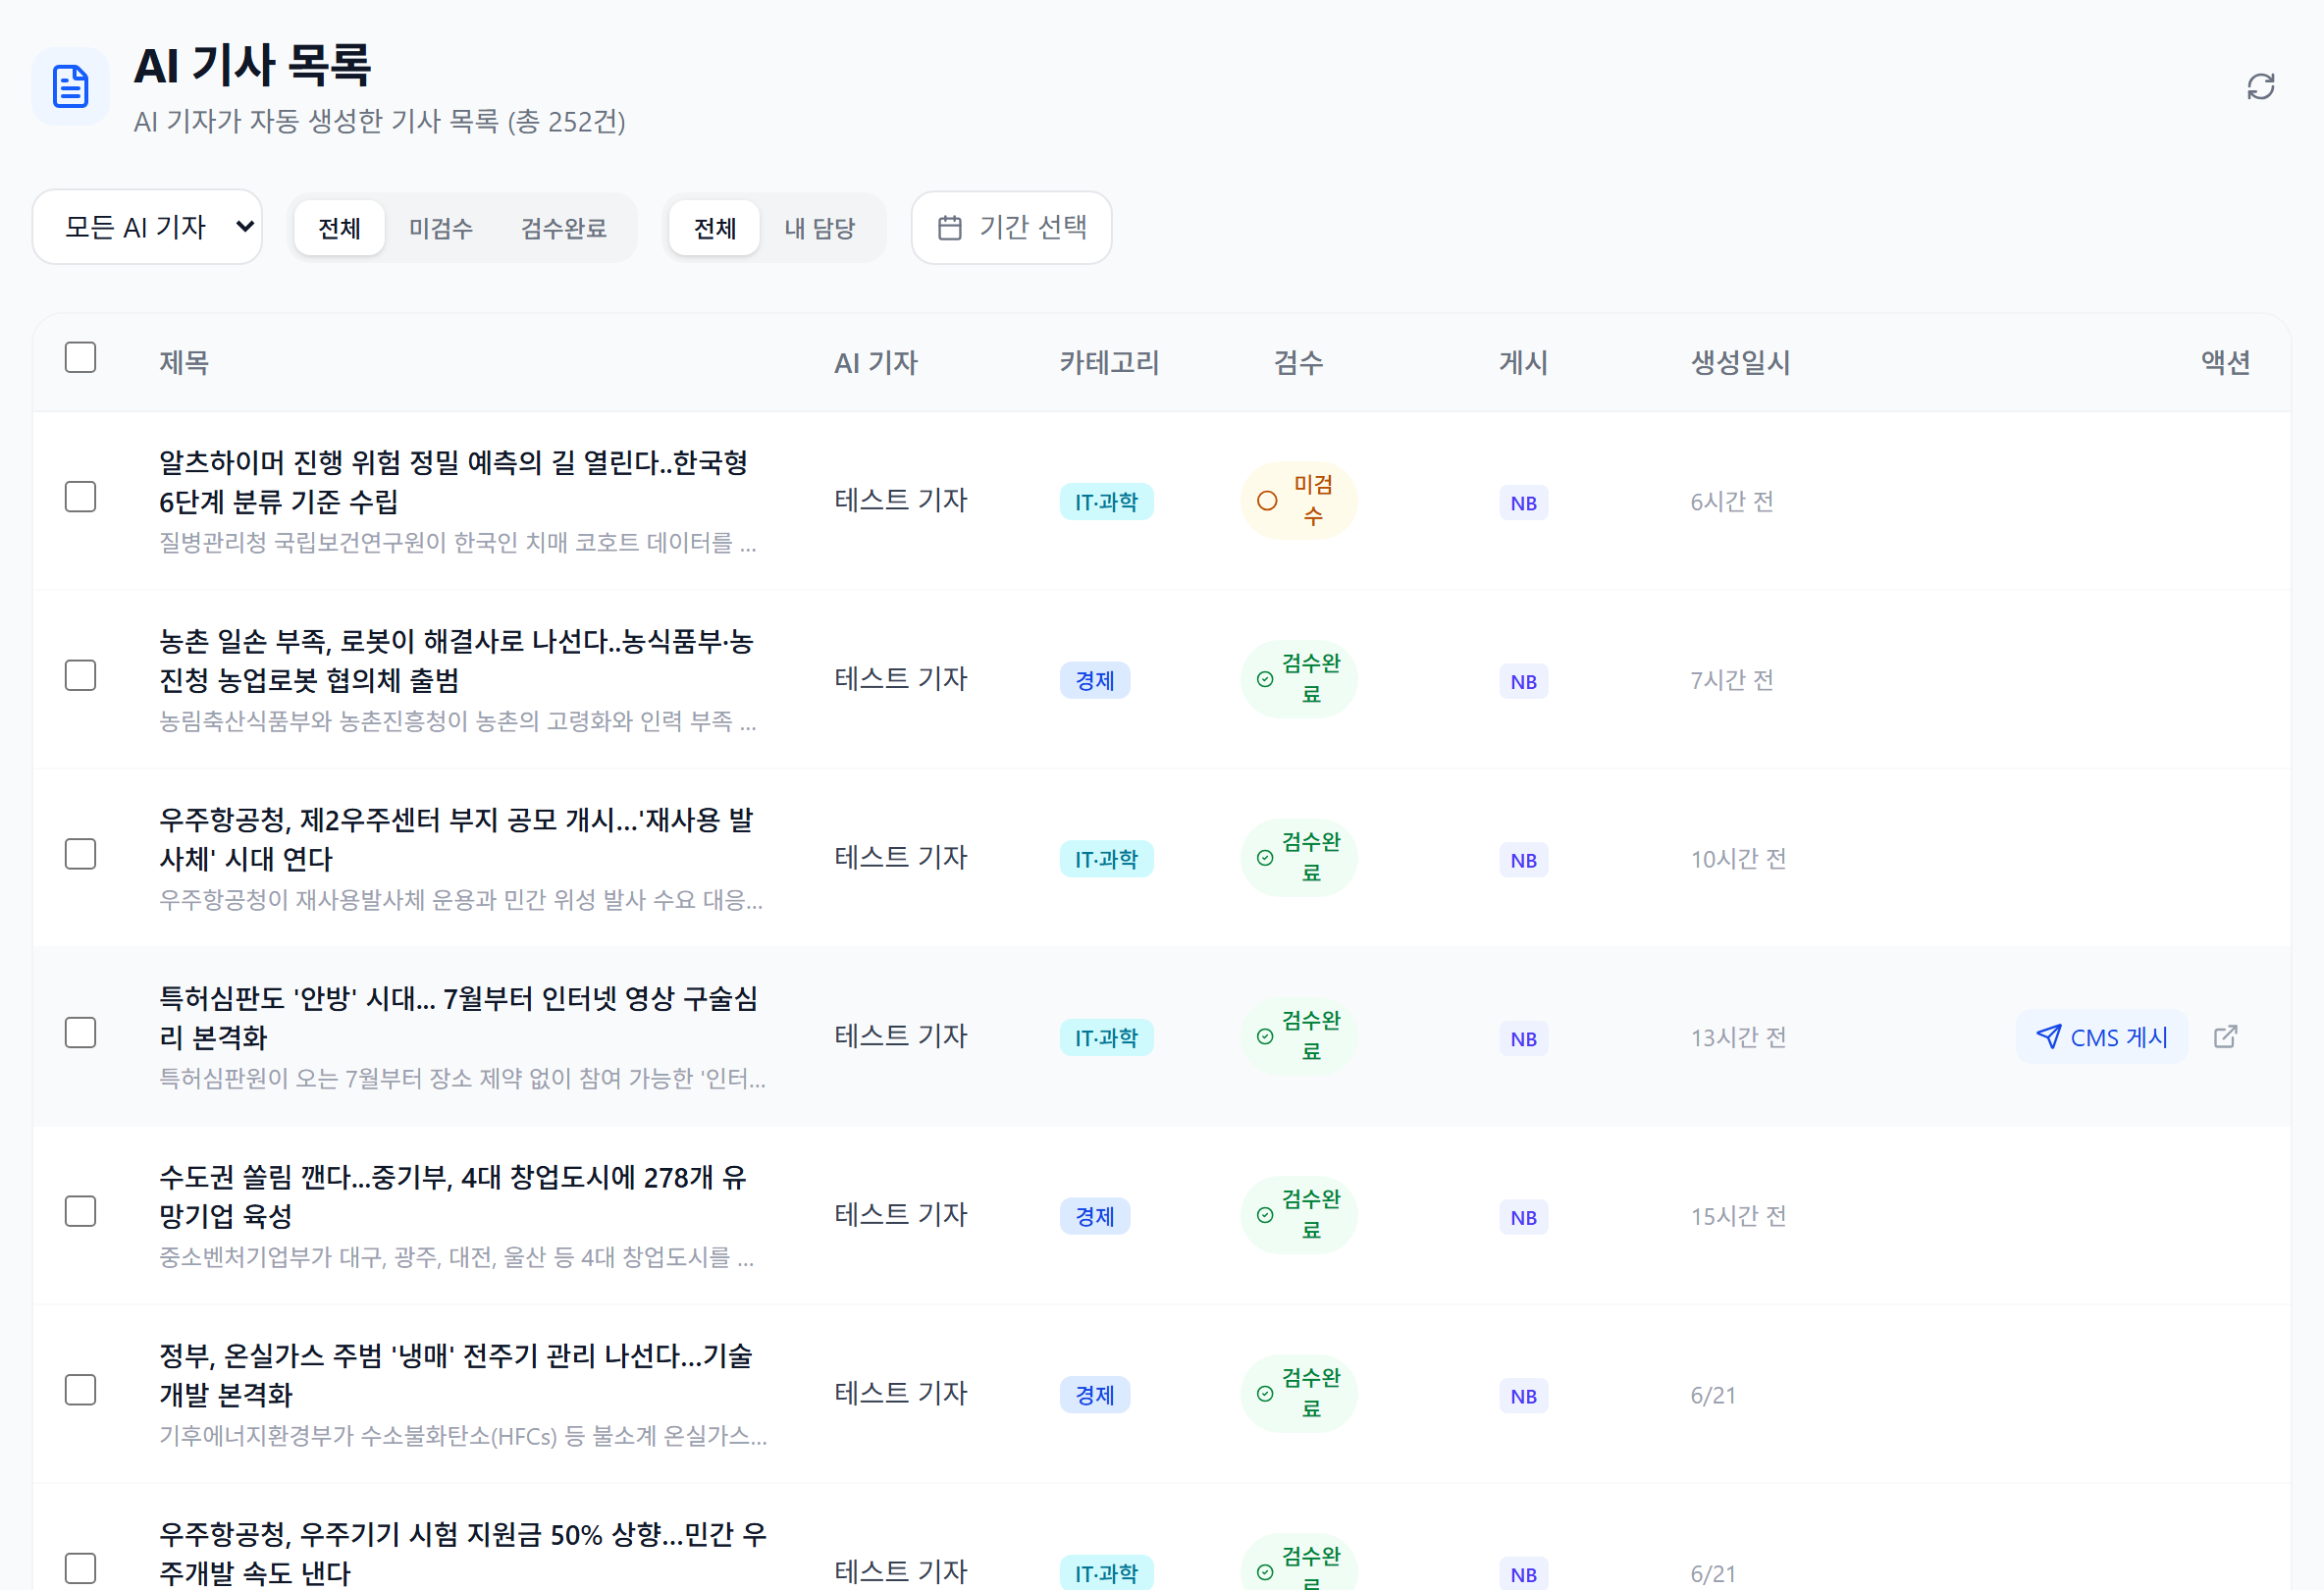The width and height of the screenshot is (2324, 1590).
Task: Click the 게시 column header
Action: (1523, 362)
